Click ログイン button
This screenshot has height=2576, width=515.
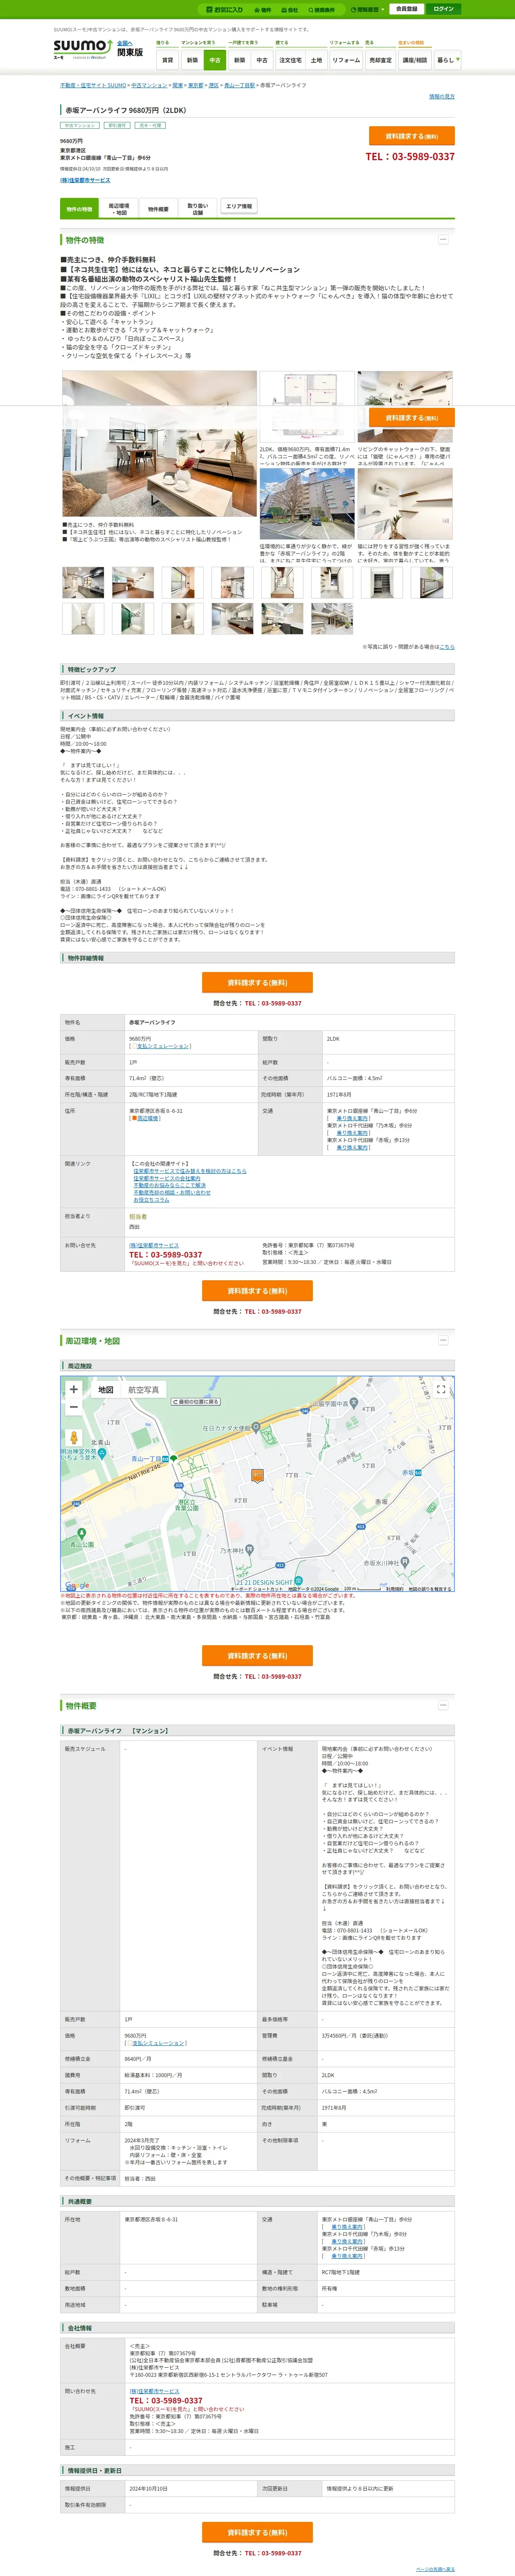(x=444, y=9)
